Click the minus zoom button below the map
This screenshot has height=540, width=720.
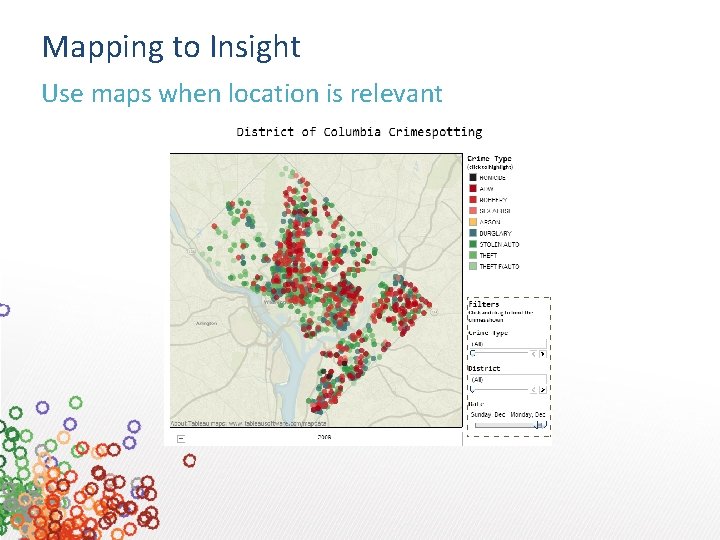[x=181, y=439]
